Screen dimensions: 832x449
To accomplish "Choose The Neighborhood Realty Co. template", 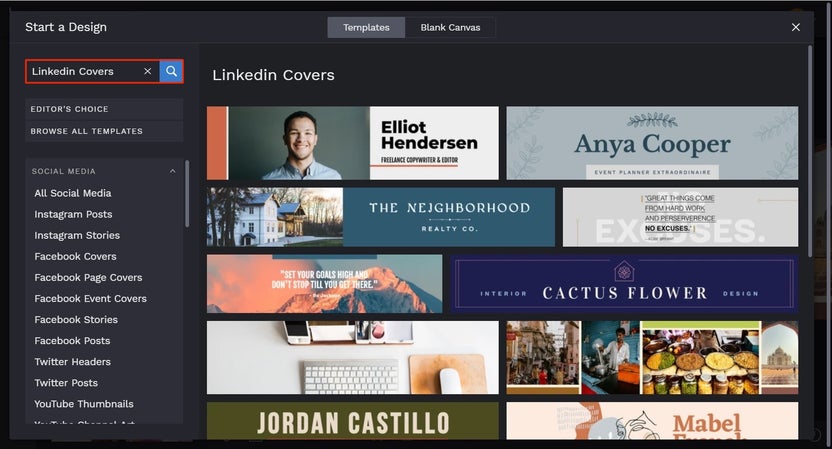I will [x=381, y=217].
